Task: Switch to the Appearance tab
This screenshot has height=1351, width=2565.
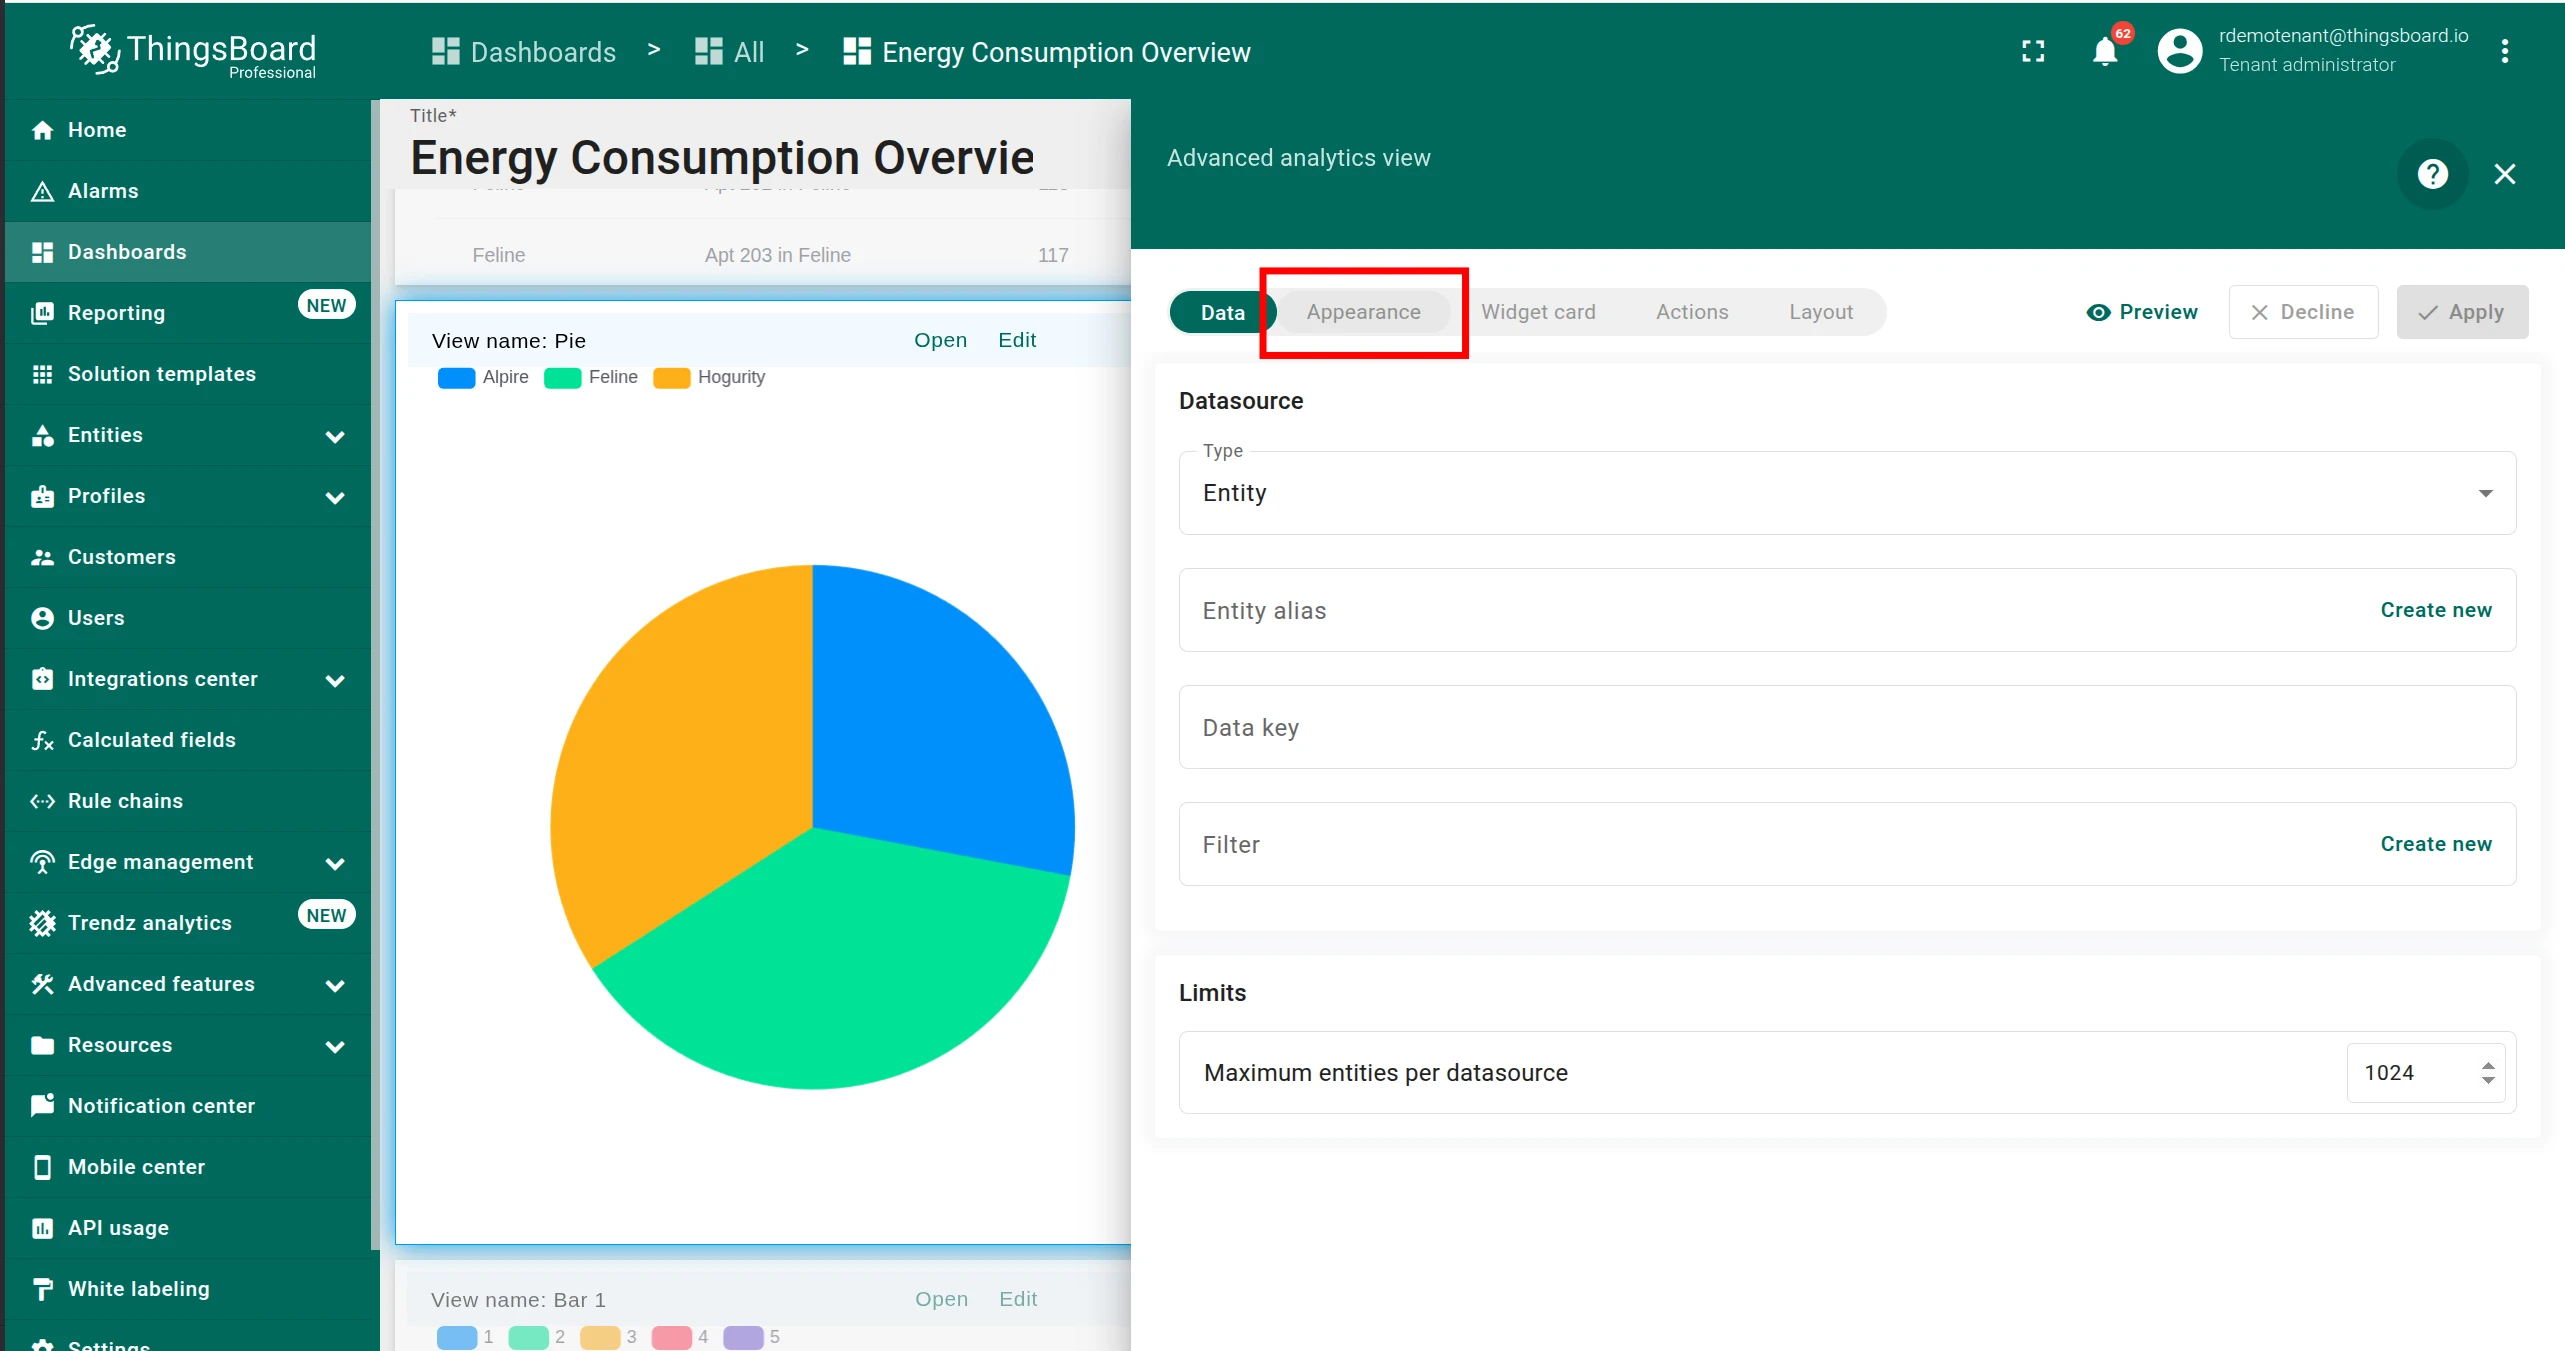Action: [x=1363, y=312]
